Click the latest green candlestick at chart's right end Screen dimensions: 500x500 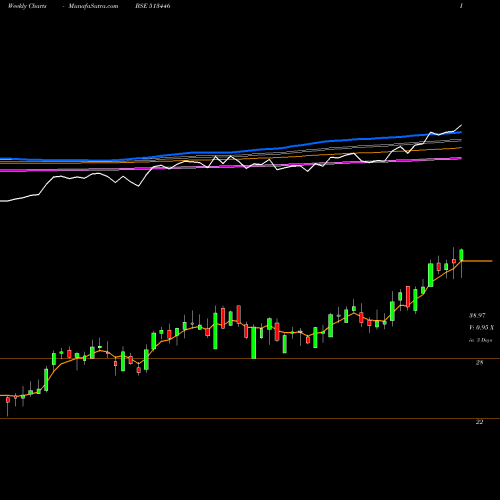pos(462,255)
